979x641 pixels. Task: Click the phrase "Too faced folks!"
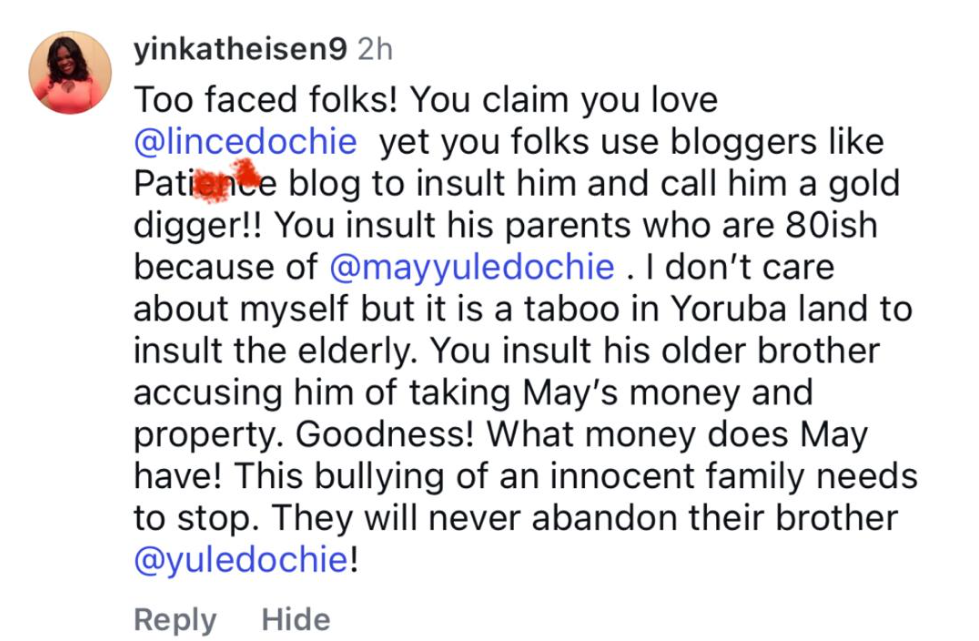[x=267, y=100]
